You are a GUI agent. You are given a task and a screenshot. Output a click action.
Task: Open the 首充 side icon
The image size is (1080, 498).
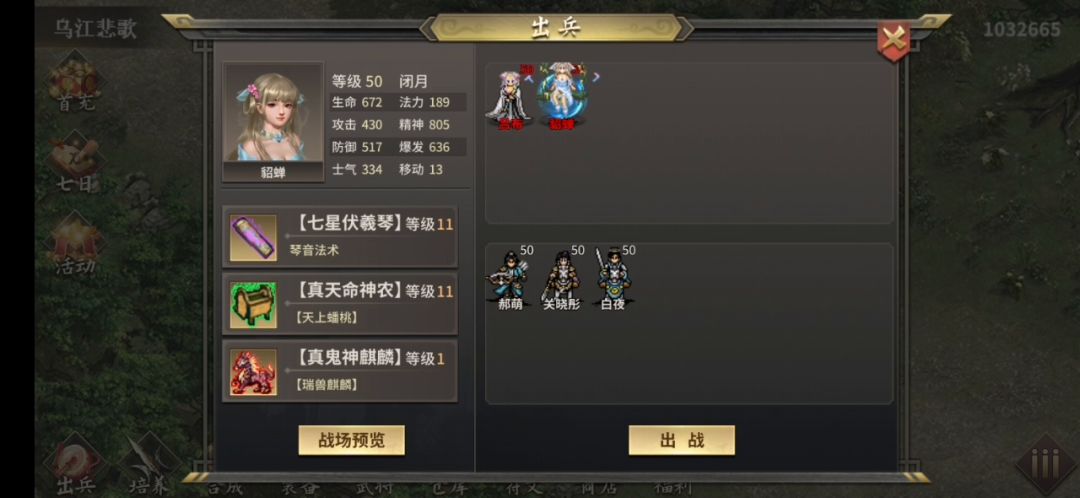(76, 86)
